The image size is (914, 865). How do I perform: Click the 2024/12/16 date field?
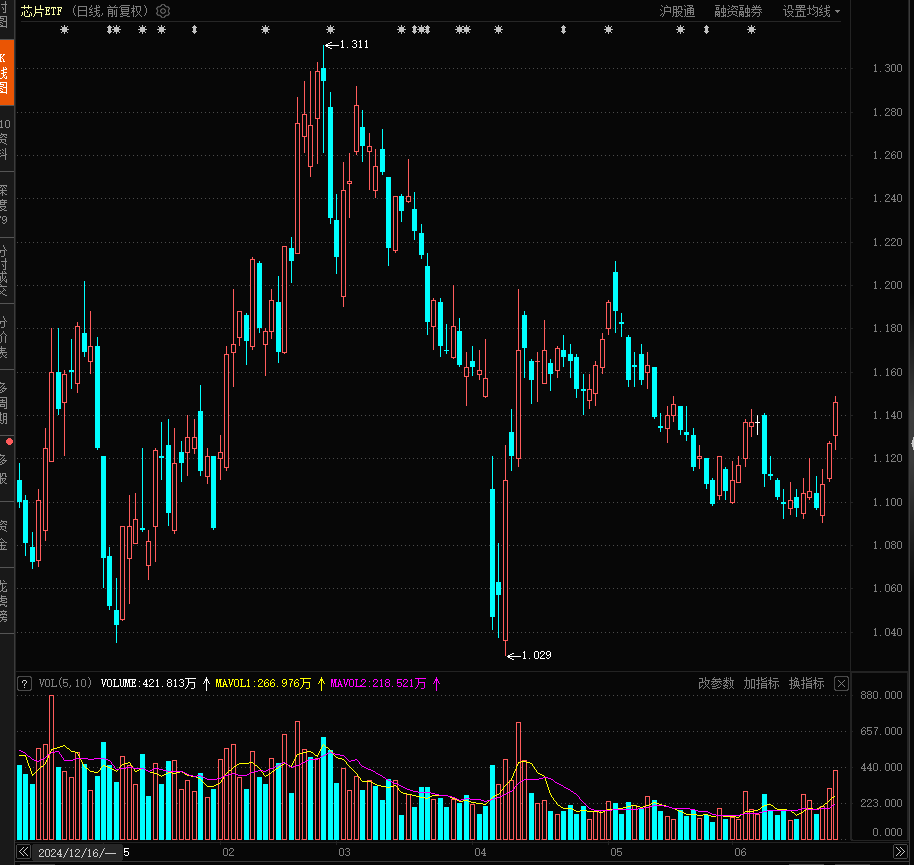[77, 853]
